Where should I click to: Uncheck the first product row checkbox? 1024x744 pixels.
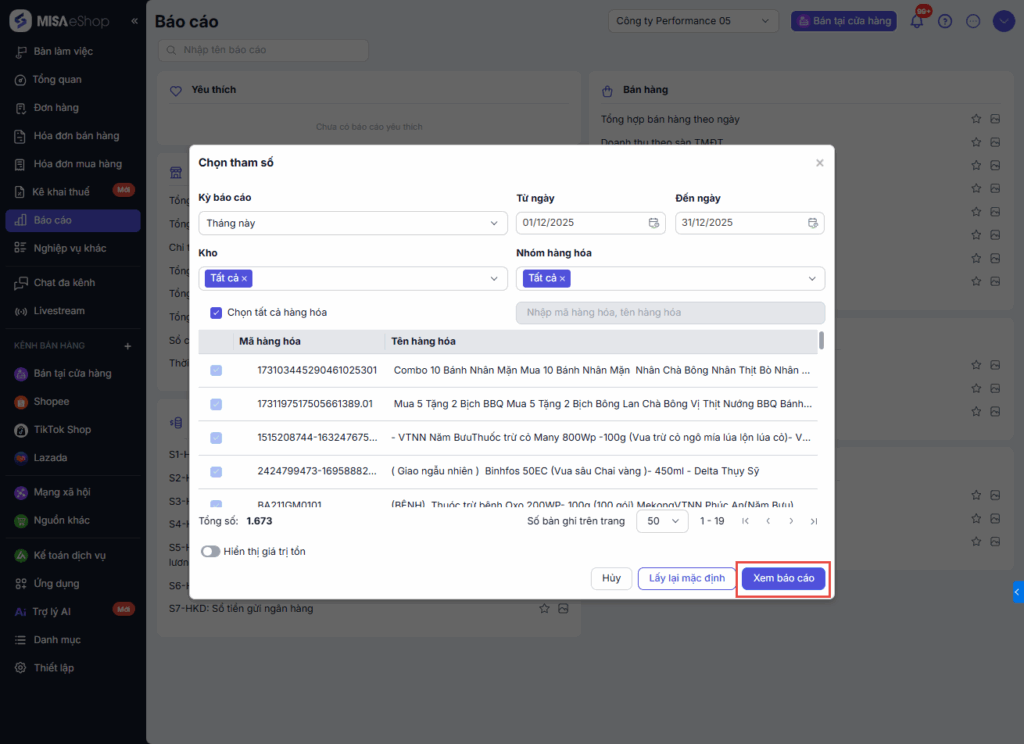[x=216, y=370]
